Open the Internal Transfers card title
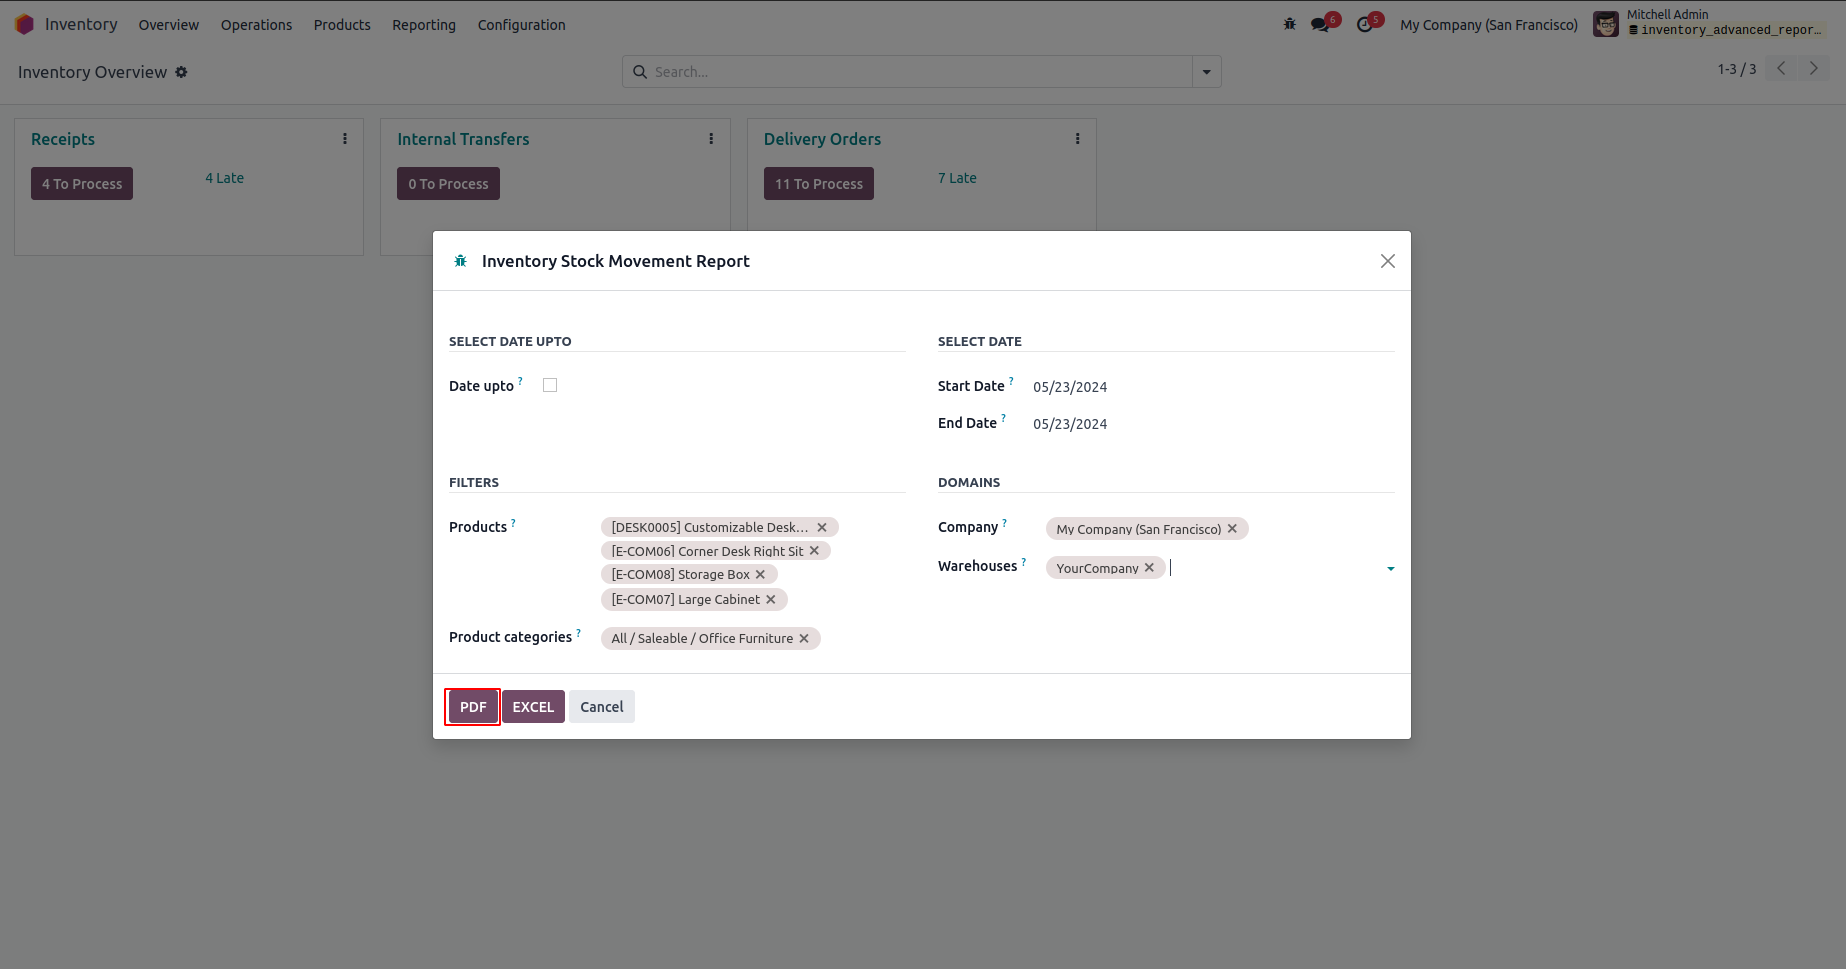 pos(463,139)
